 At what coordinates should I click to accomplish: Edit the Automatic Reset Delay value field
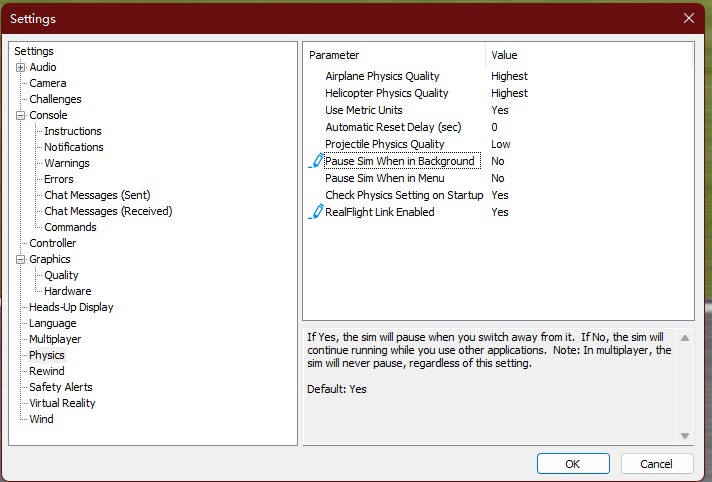[494, 127]
